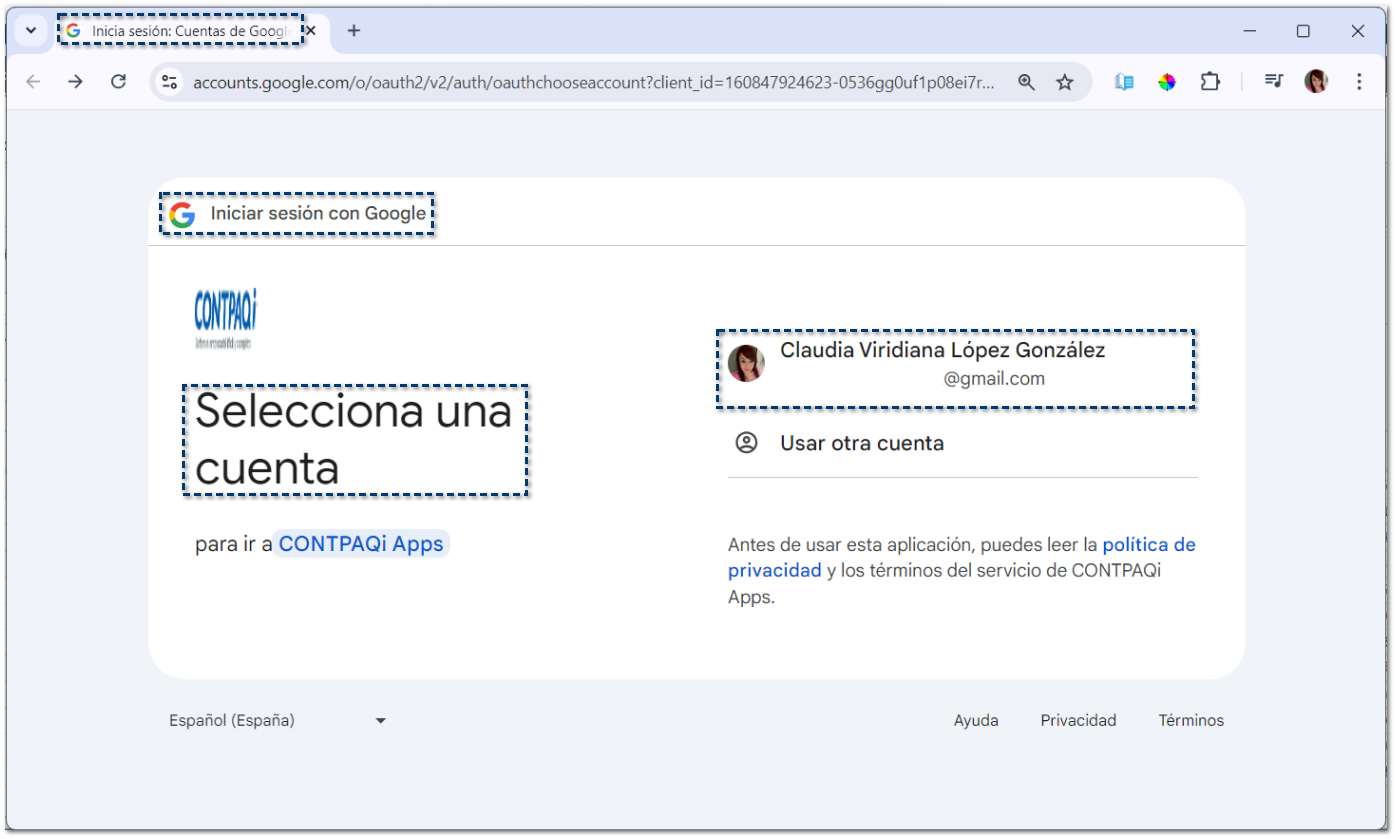Open the Extensions puzzle piece menu
Screen dimensions: 1396x839
point(1210,82)
